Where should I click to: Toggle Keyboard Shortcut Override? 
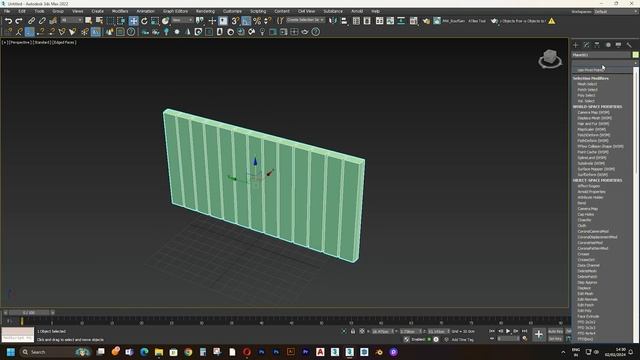pos(223,21)
